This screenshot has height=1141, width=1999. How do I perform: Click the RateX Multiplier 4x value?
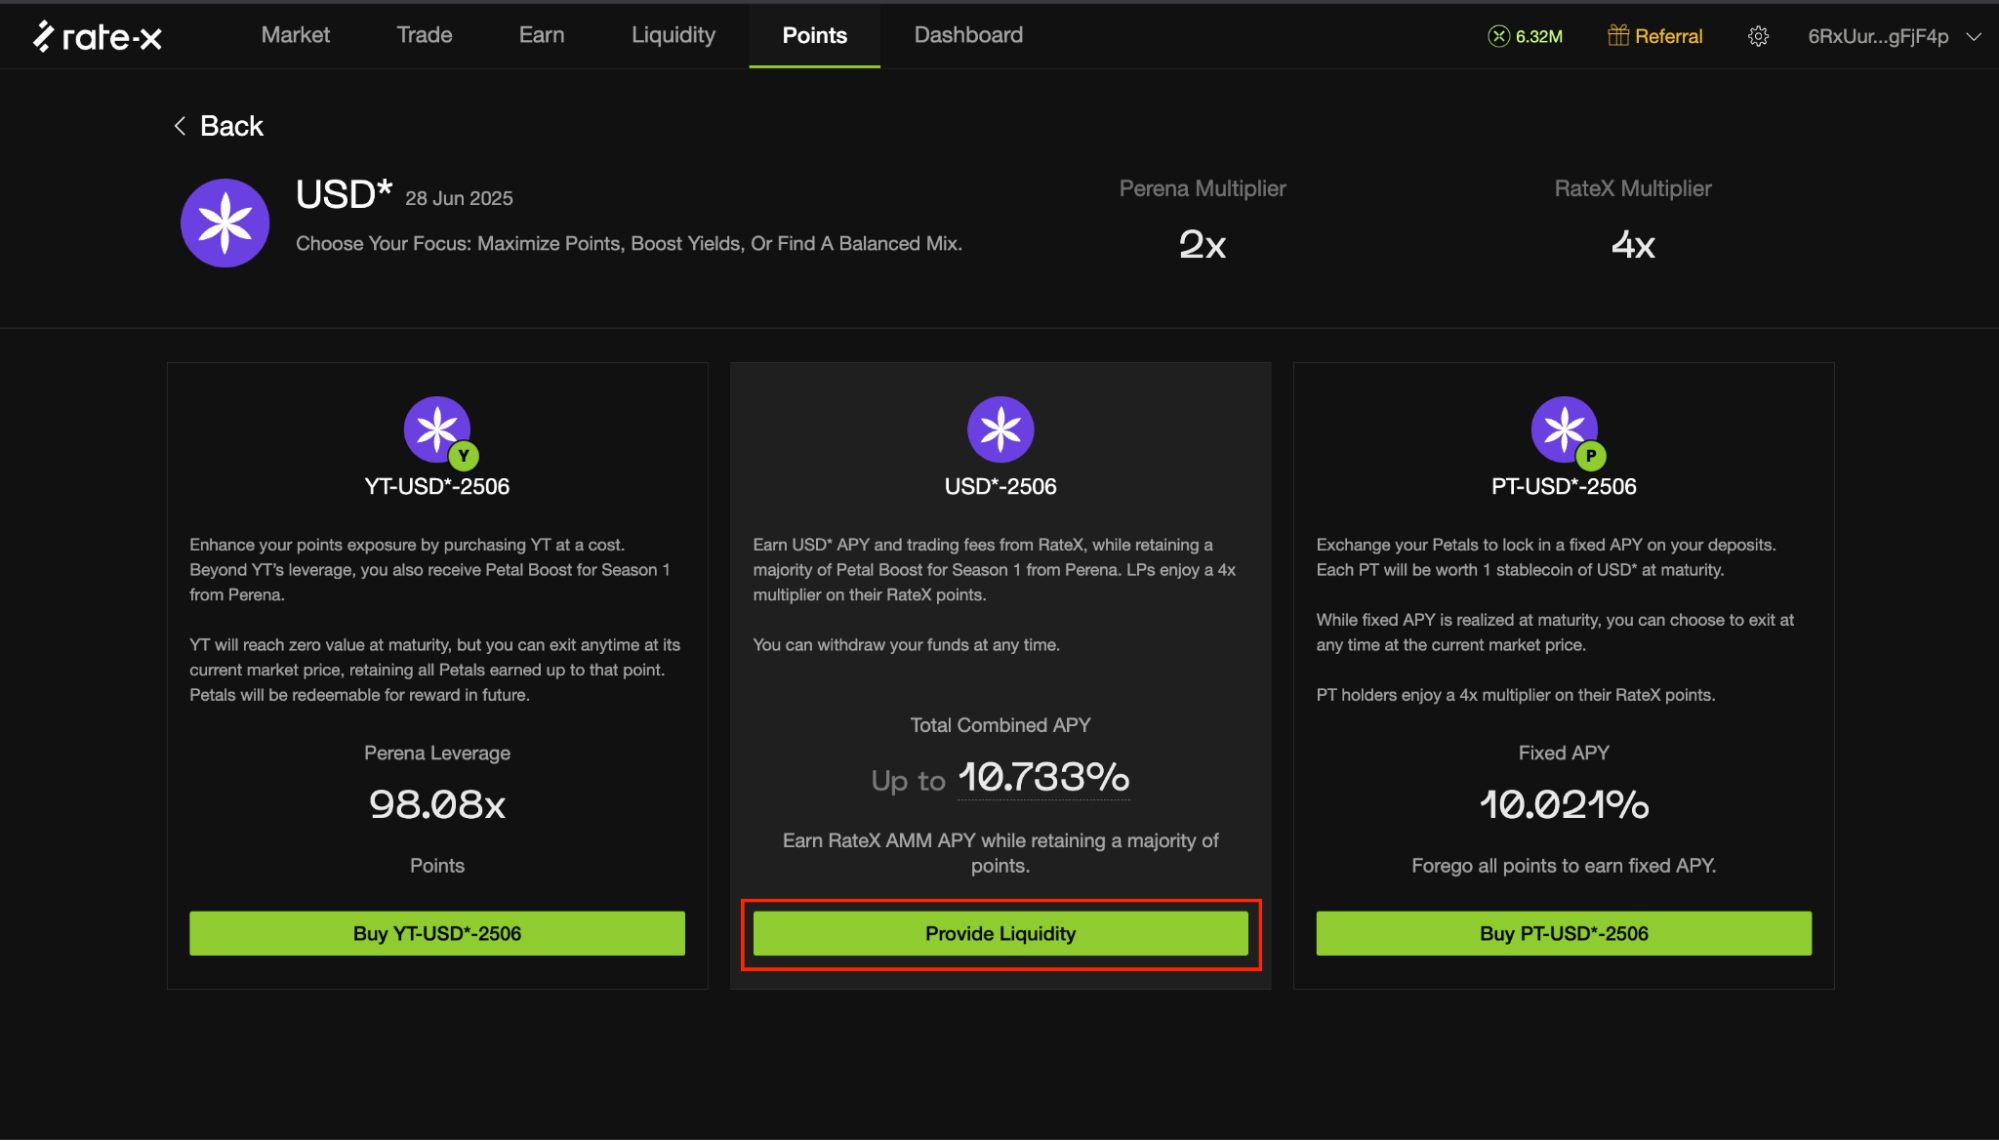(x=1633, y=244)
